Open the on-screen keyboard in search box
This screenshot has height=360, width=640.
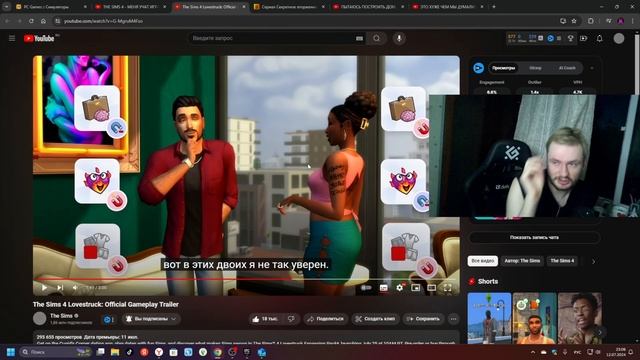coord(359,38)
